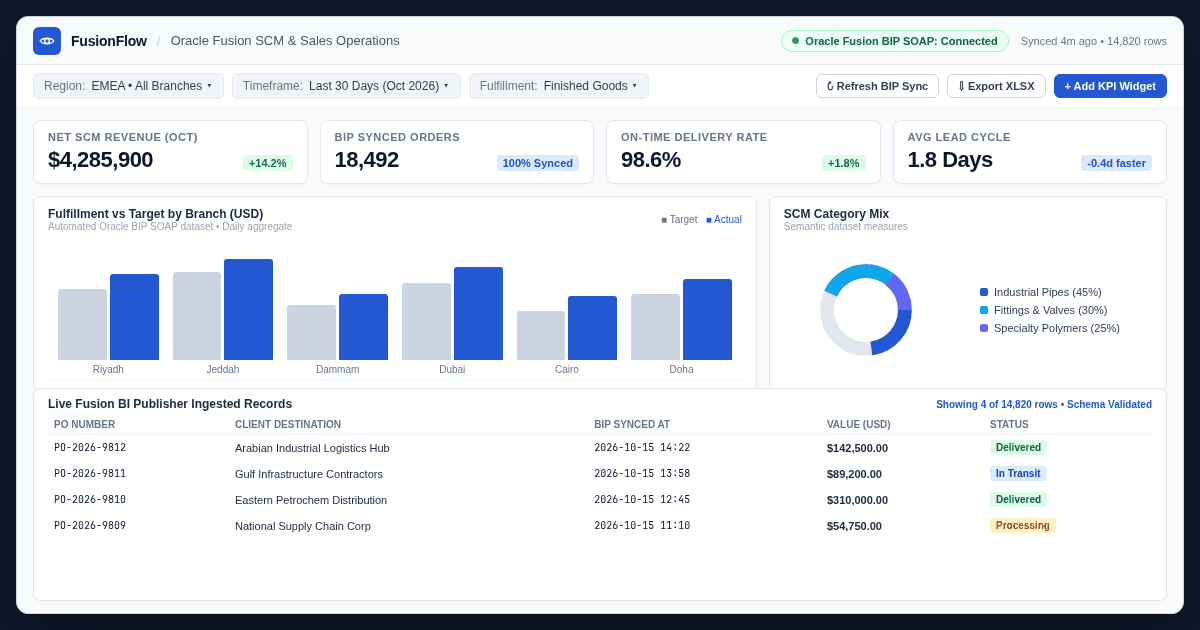This screenshot has width=1200, height=630.
Task: Open the Timeframe Last 30 Days dropdown
Action: [x=346, y=86]
